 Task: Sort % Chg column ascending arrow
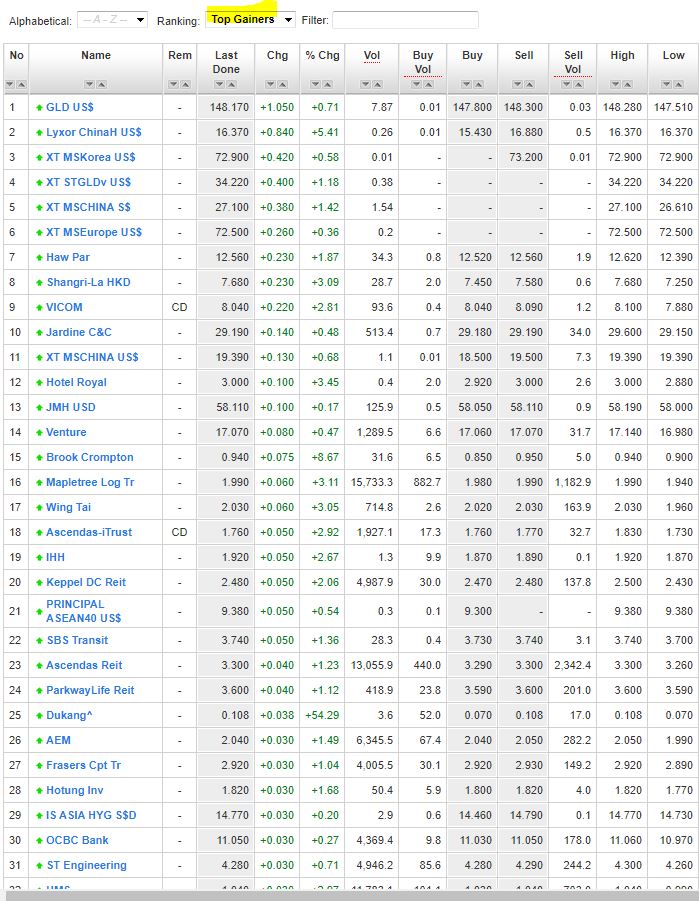(327, 84)
